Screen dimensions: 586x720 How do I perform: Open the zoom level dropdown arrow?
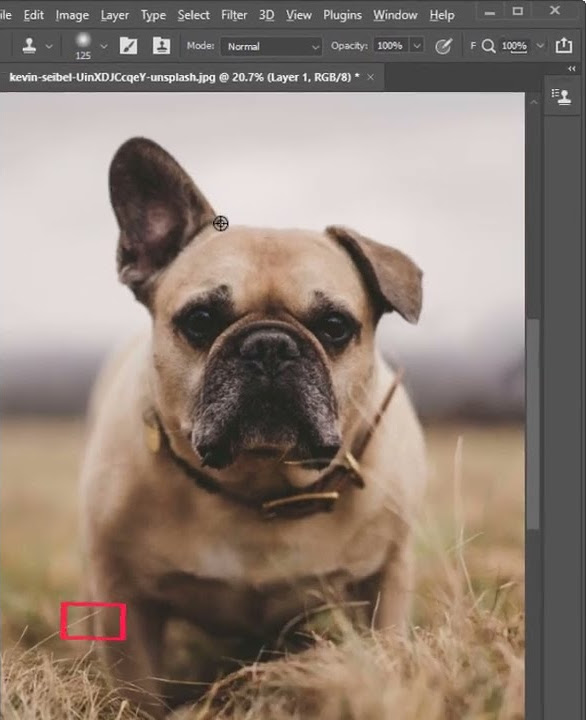(541, 46)
